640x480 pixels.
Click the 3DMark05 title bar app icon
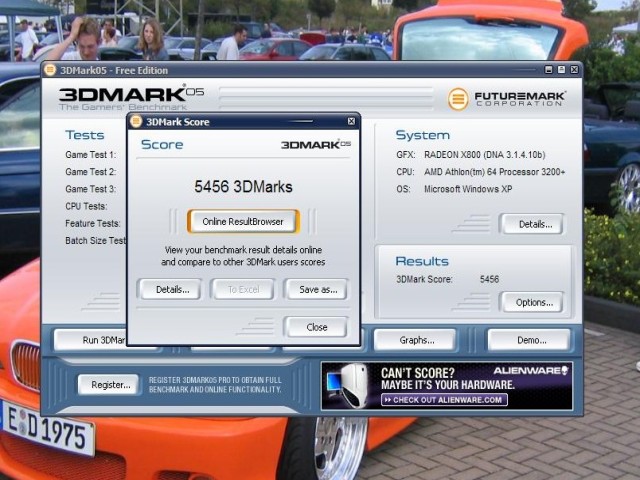click(x=50, y=70)
